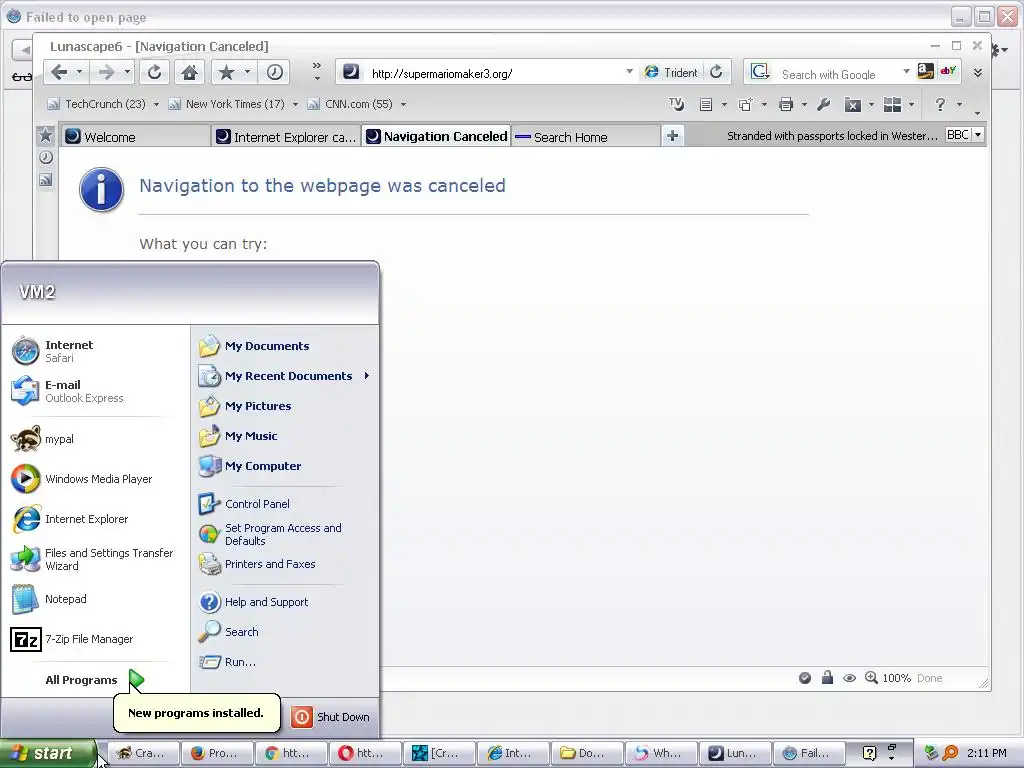Click the lock security icon in status bar
1024x768 pixels.
coord(827,677)
